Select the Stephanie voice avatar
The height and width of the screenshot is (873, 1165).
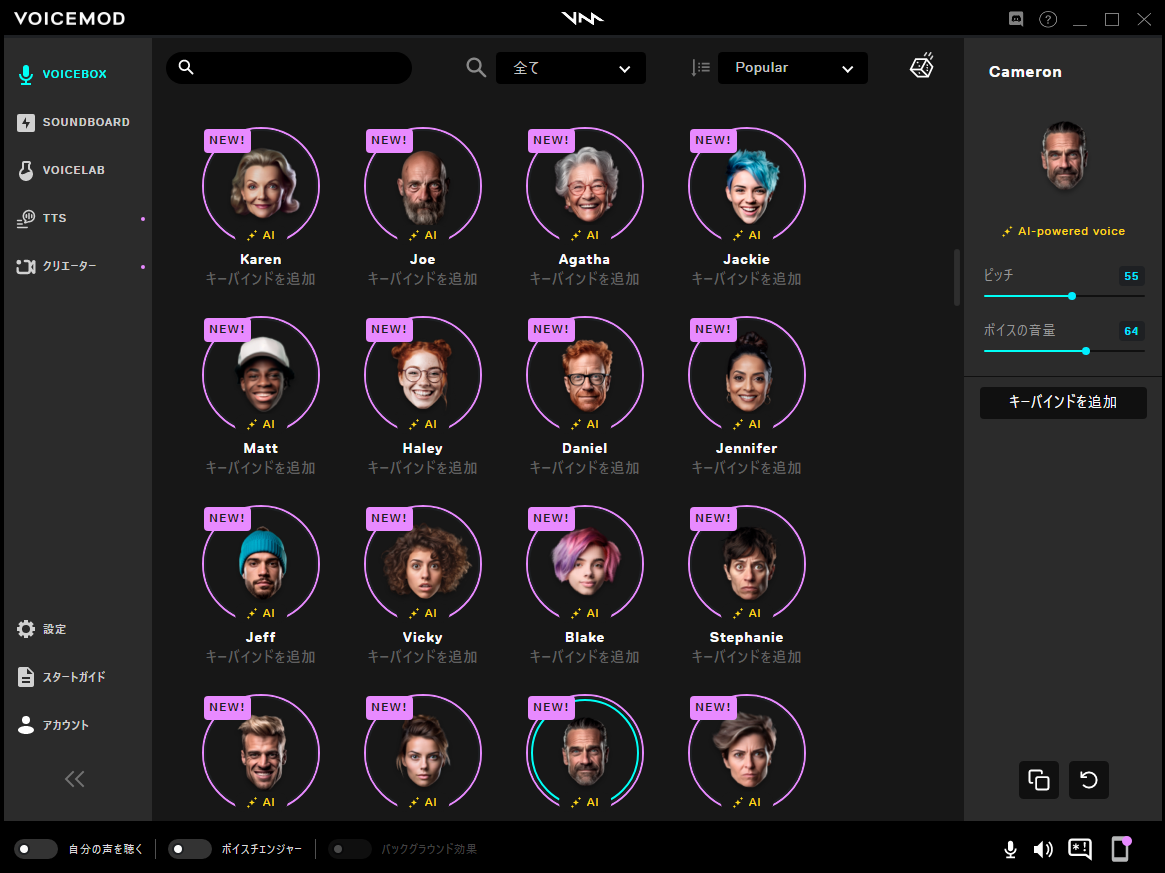(747, 564)
